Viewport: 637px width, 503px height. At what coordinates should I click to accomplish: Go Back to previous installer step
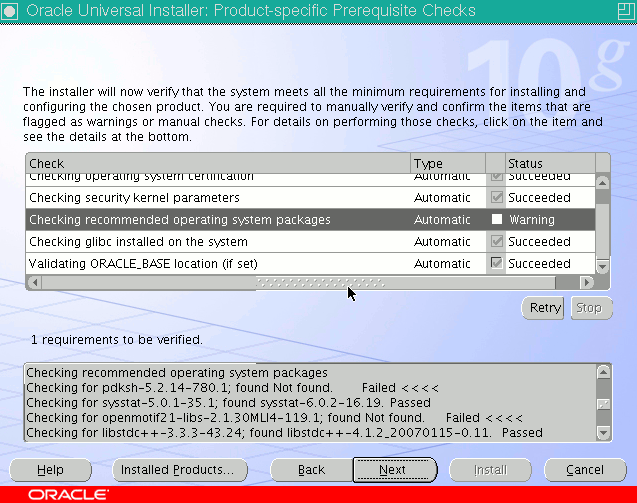(x=312, y=470)
